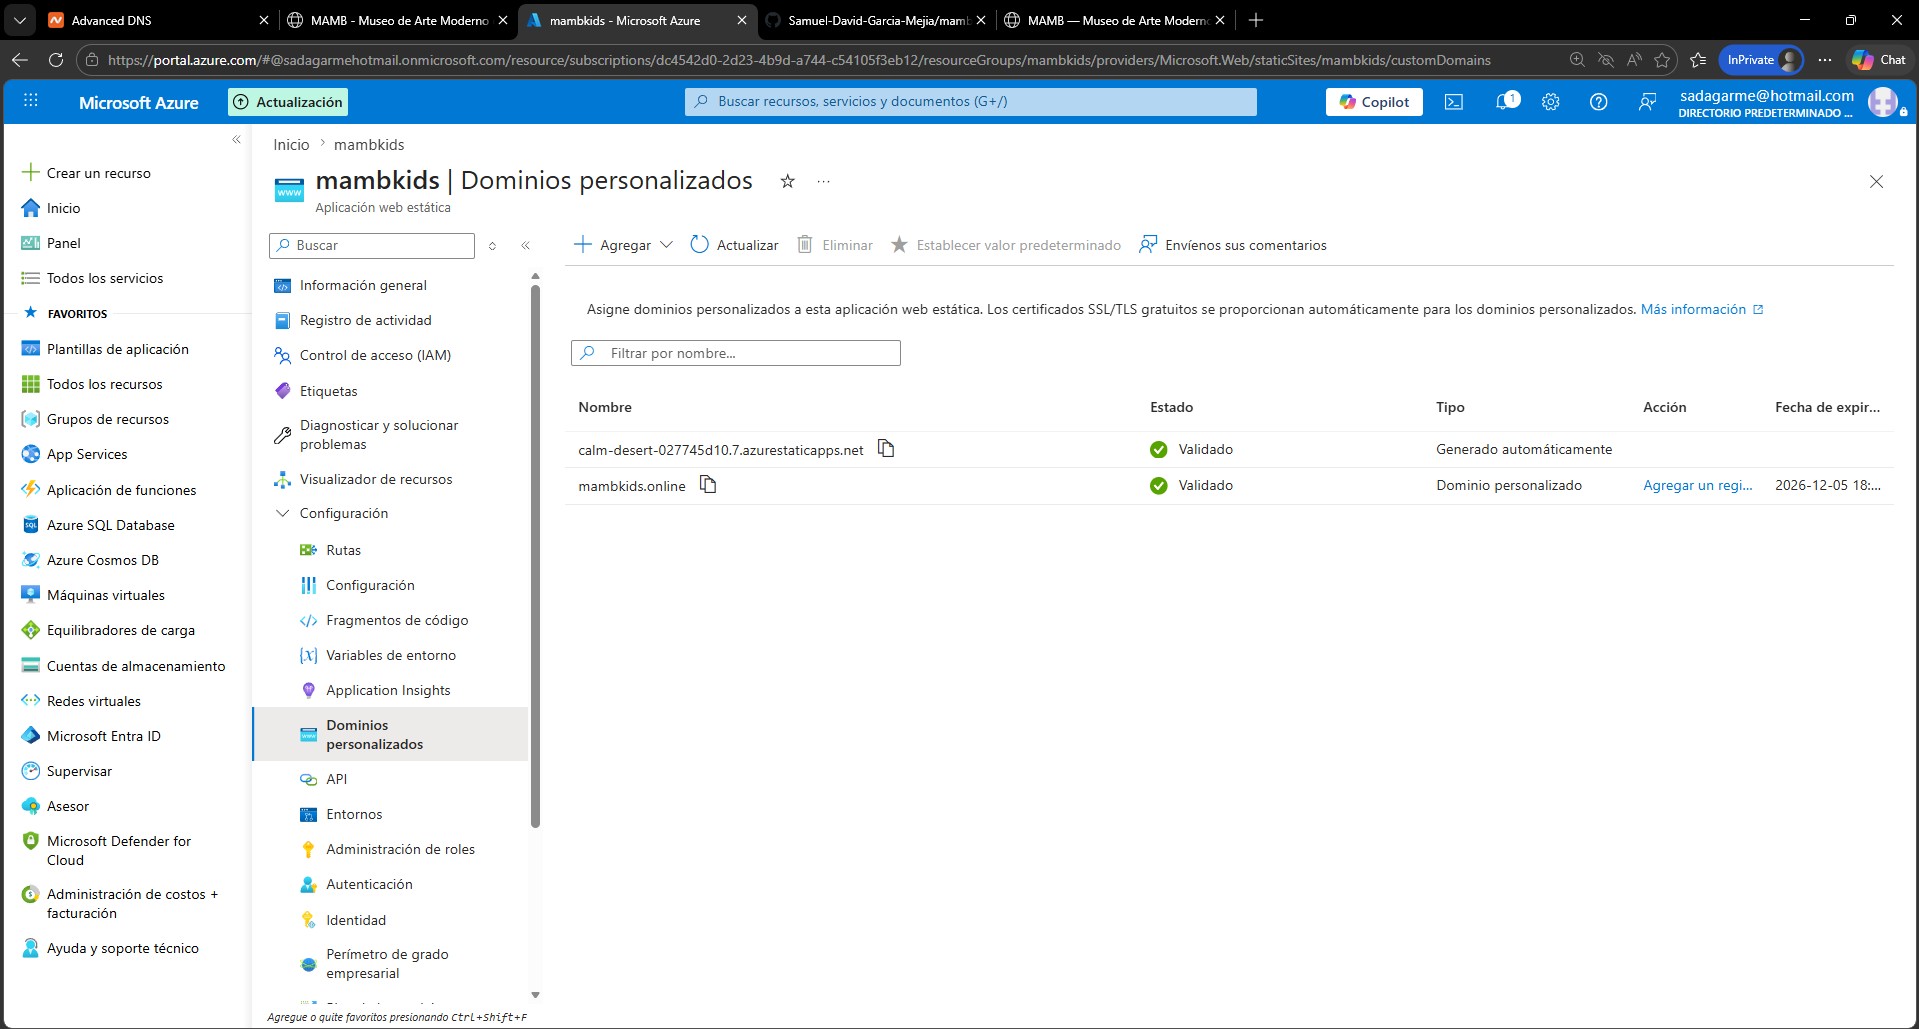The width and height of the screenshot is (1919, 1029).
Task: Expand or collapse all resource menu groups
Action: coord(492,245)
